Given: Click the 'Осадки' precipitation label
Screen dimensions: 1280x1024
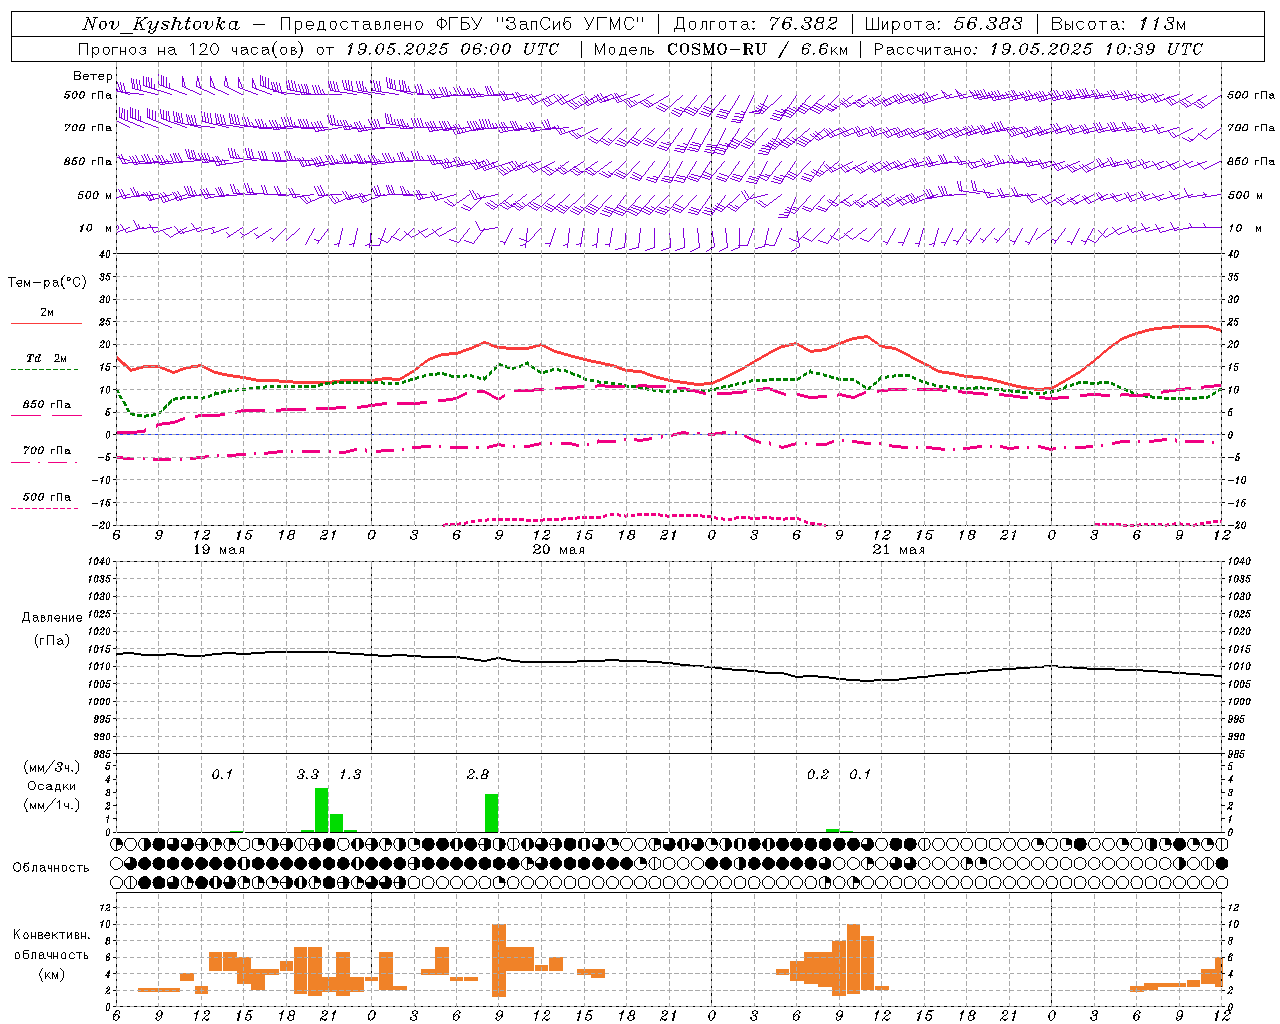Looking at the screenshot, I should (x=51, y=786).
